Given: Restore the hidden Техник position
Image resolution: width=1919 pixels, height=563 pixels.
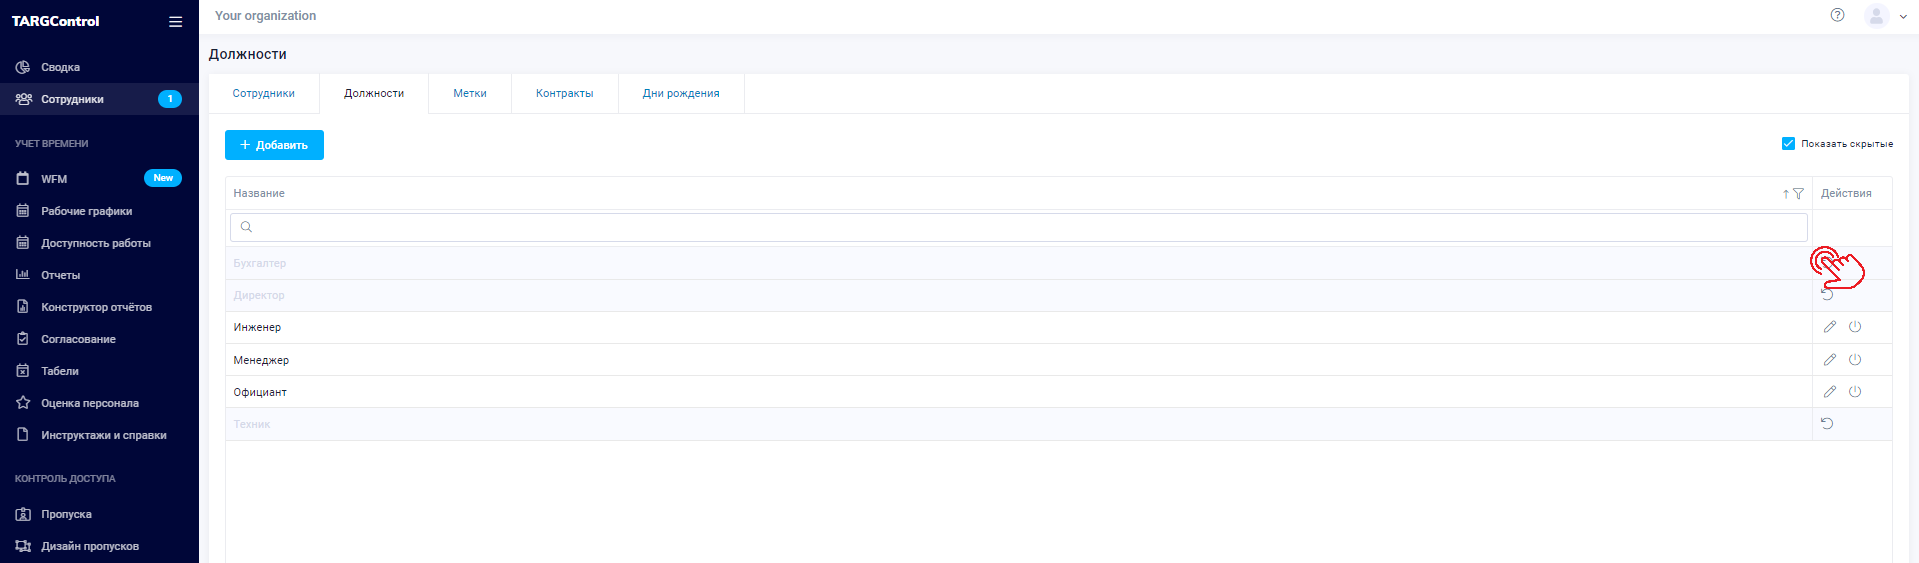Looking at the screenshot, I should [1827, 423].
